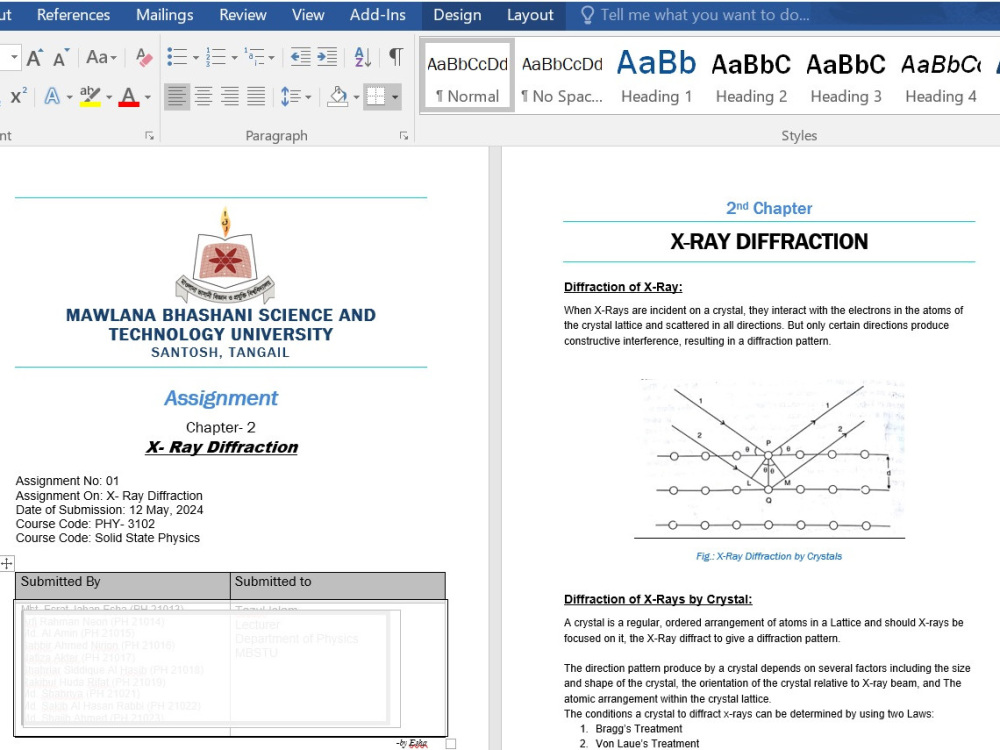
Task: Open the Mailings tab
Action: pyautogui.click(x=165, y=15)
